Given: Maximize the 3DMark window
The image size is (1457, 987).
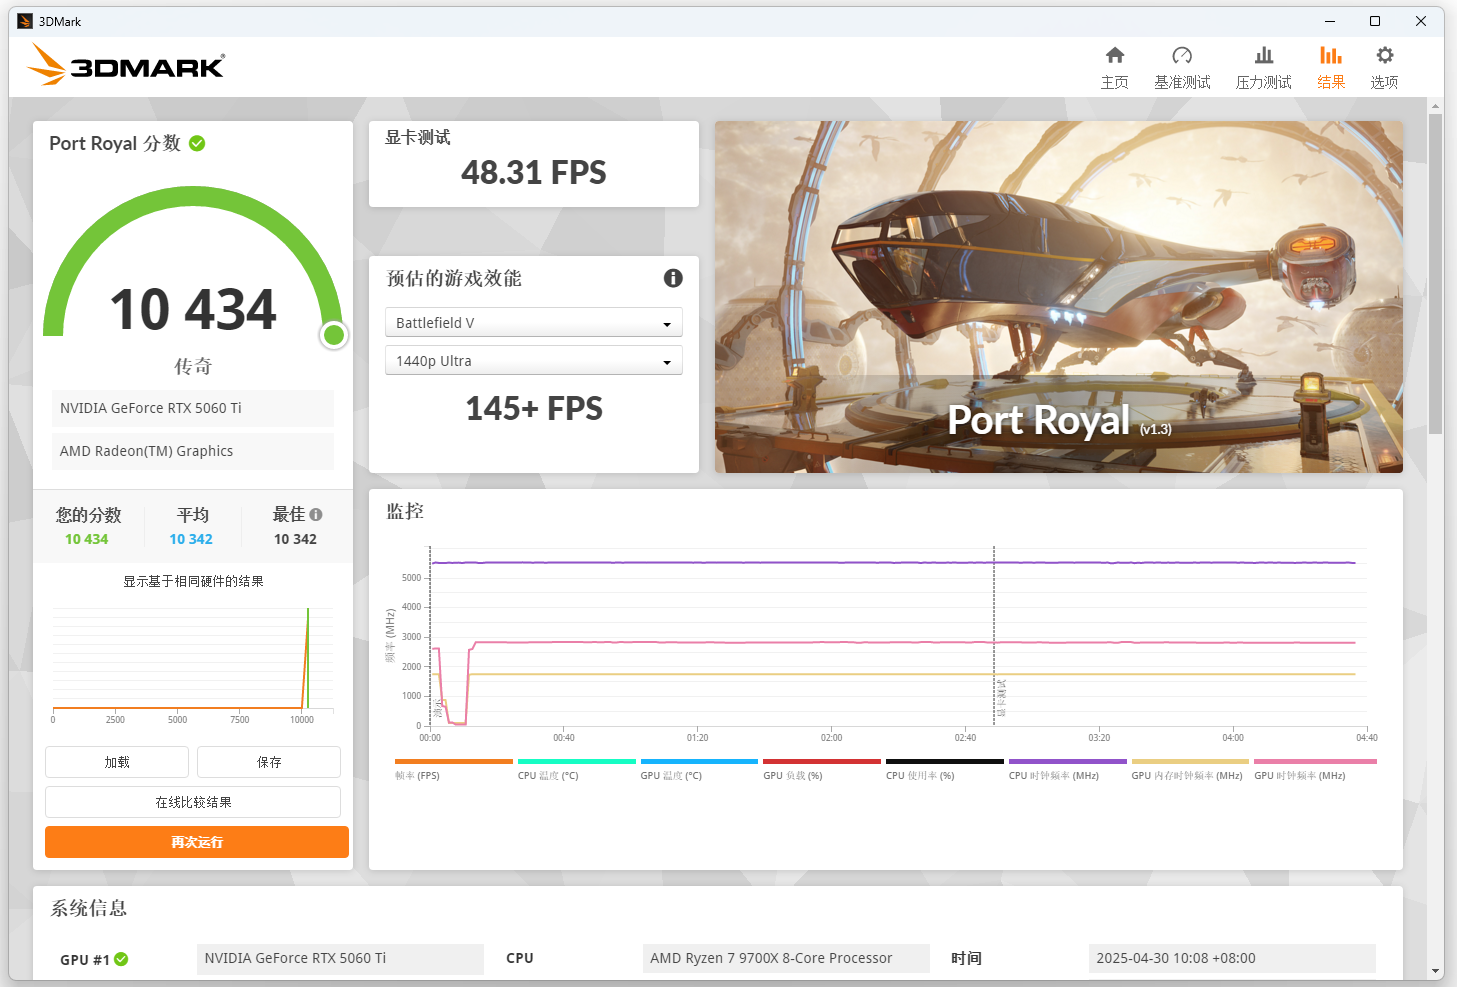Looking at the screenshot, I should [x=1375, y=21].
